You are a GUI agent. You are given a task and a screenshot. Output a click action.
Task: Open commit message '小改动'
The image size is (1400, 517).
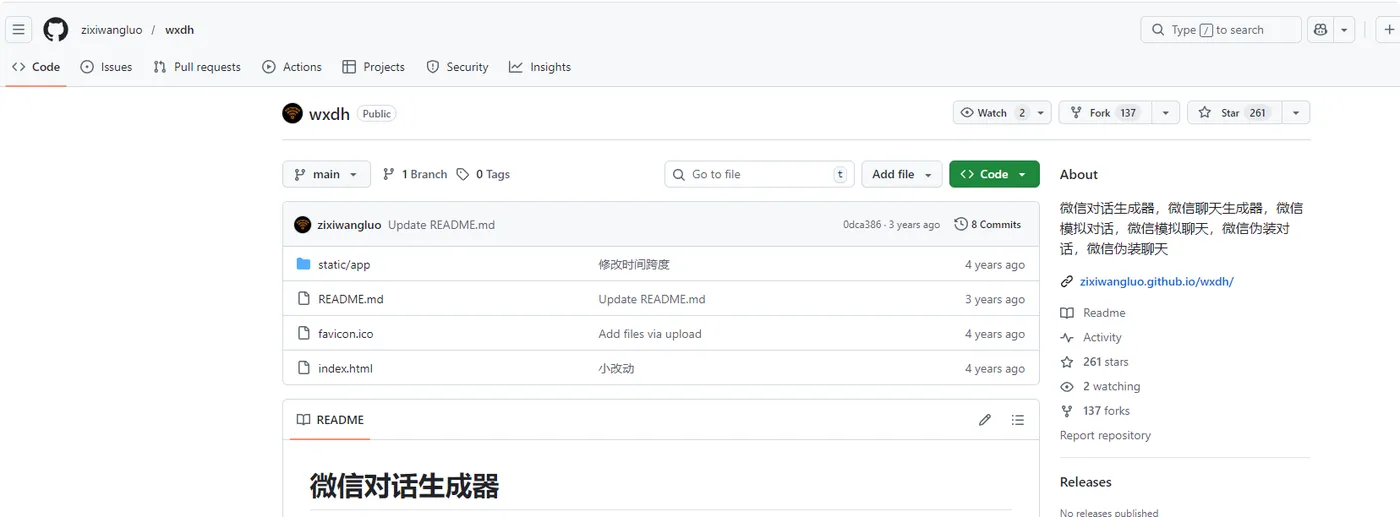pyautogui.click(x=616, y=369)
